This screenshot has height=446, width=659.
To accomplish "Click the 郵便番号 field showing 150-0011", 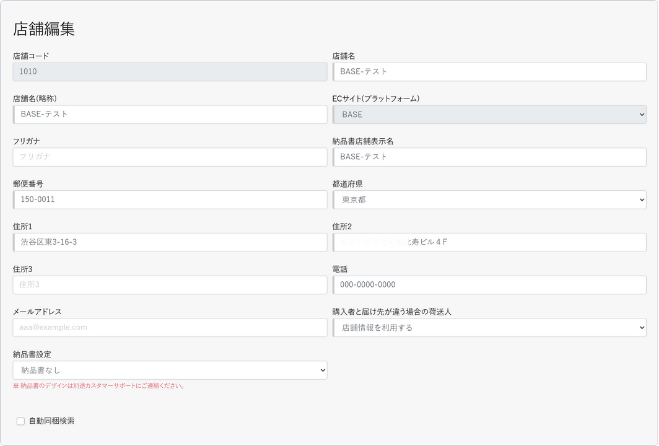I will tap(170, 200).
